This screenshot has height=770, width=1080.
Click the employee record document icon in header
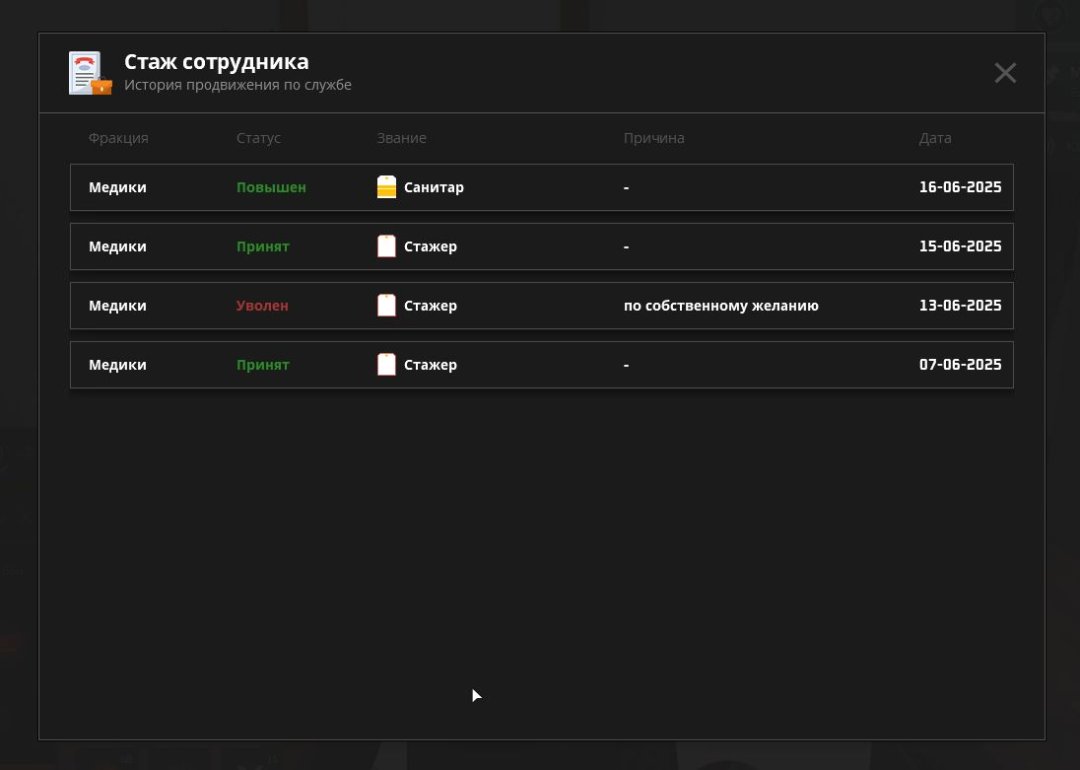pos(89,73)
